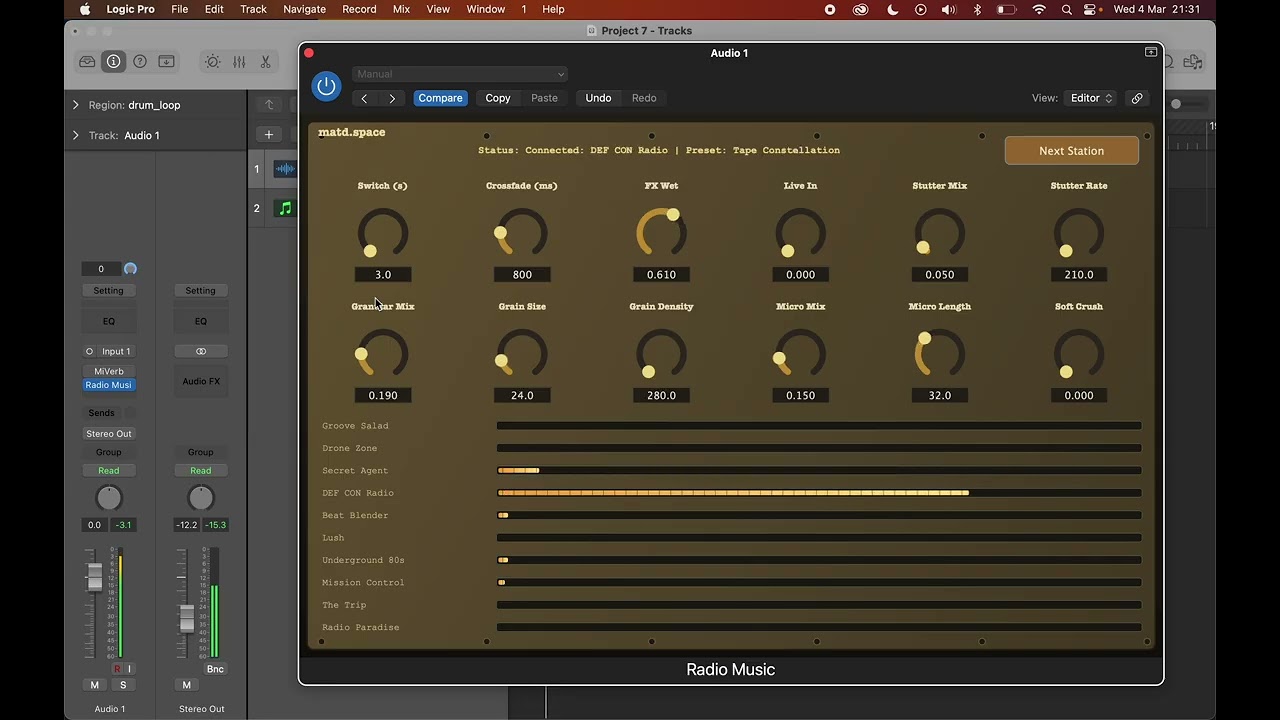Open the Mix menu
Screen dimensions: 1280x720
(401, 9)
